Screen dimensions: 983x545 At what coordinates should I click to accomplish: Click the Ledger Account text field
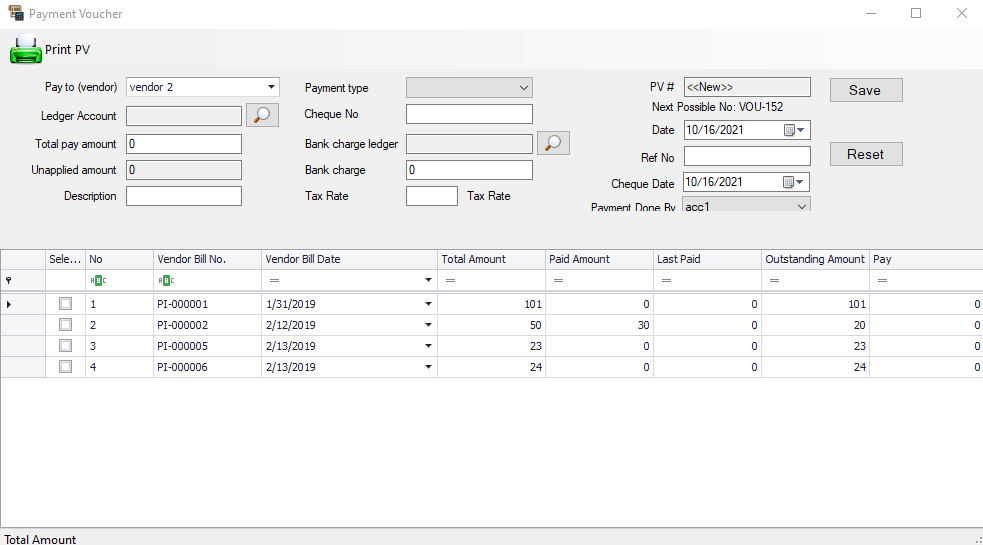pyautogui.click(x=184, y=115)
